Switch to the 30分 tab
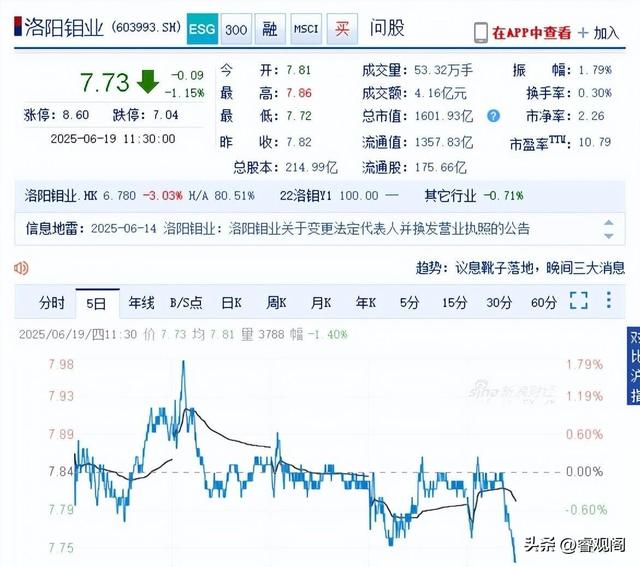 499,303
